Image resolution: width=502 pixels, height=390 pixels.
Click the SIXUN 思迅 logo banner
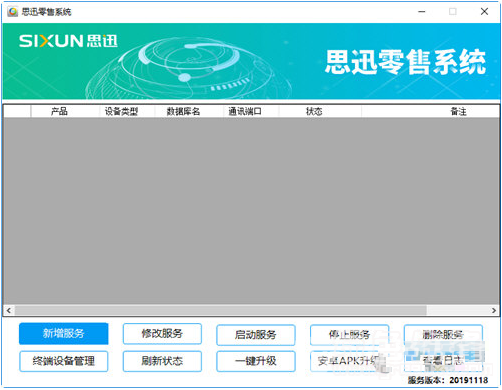click(68, 41)
